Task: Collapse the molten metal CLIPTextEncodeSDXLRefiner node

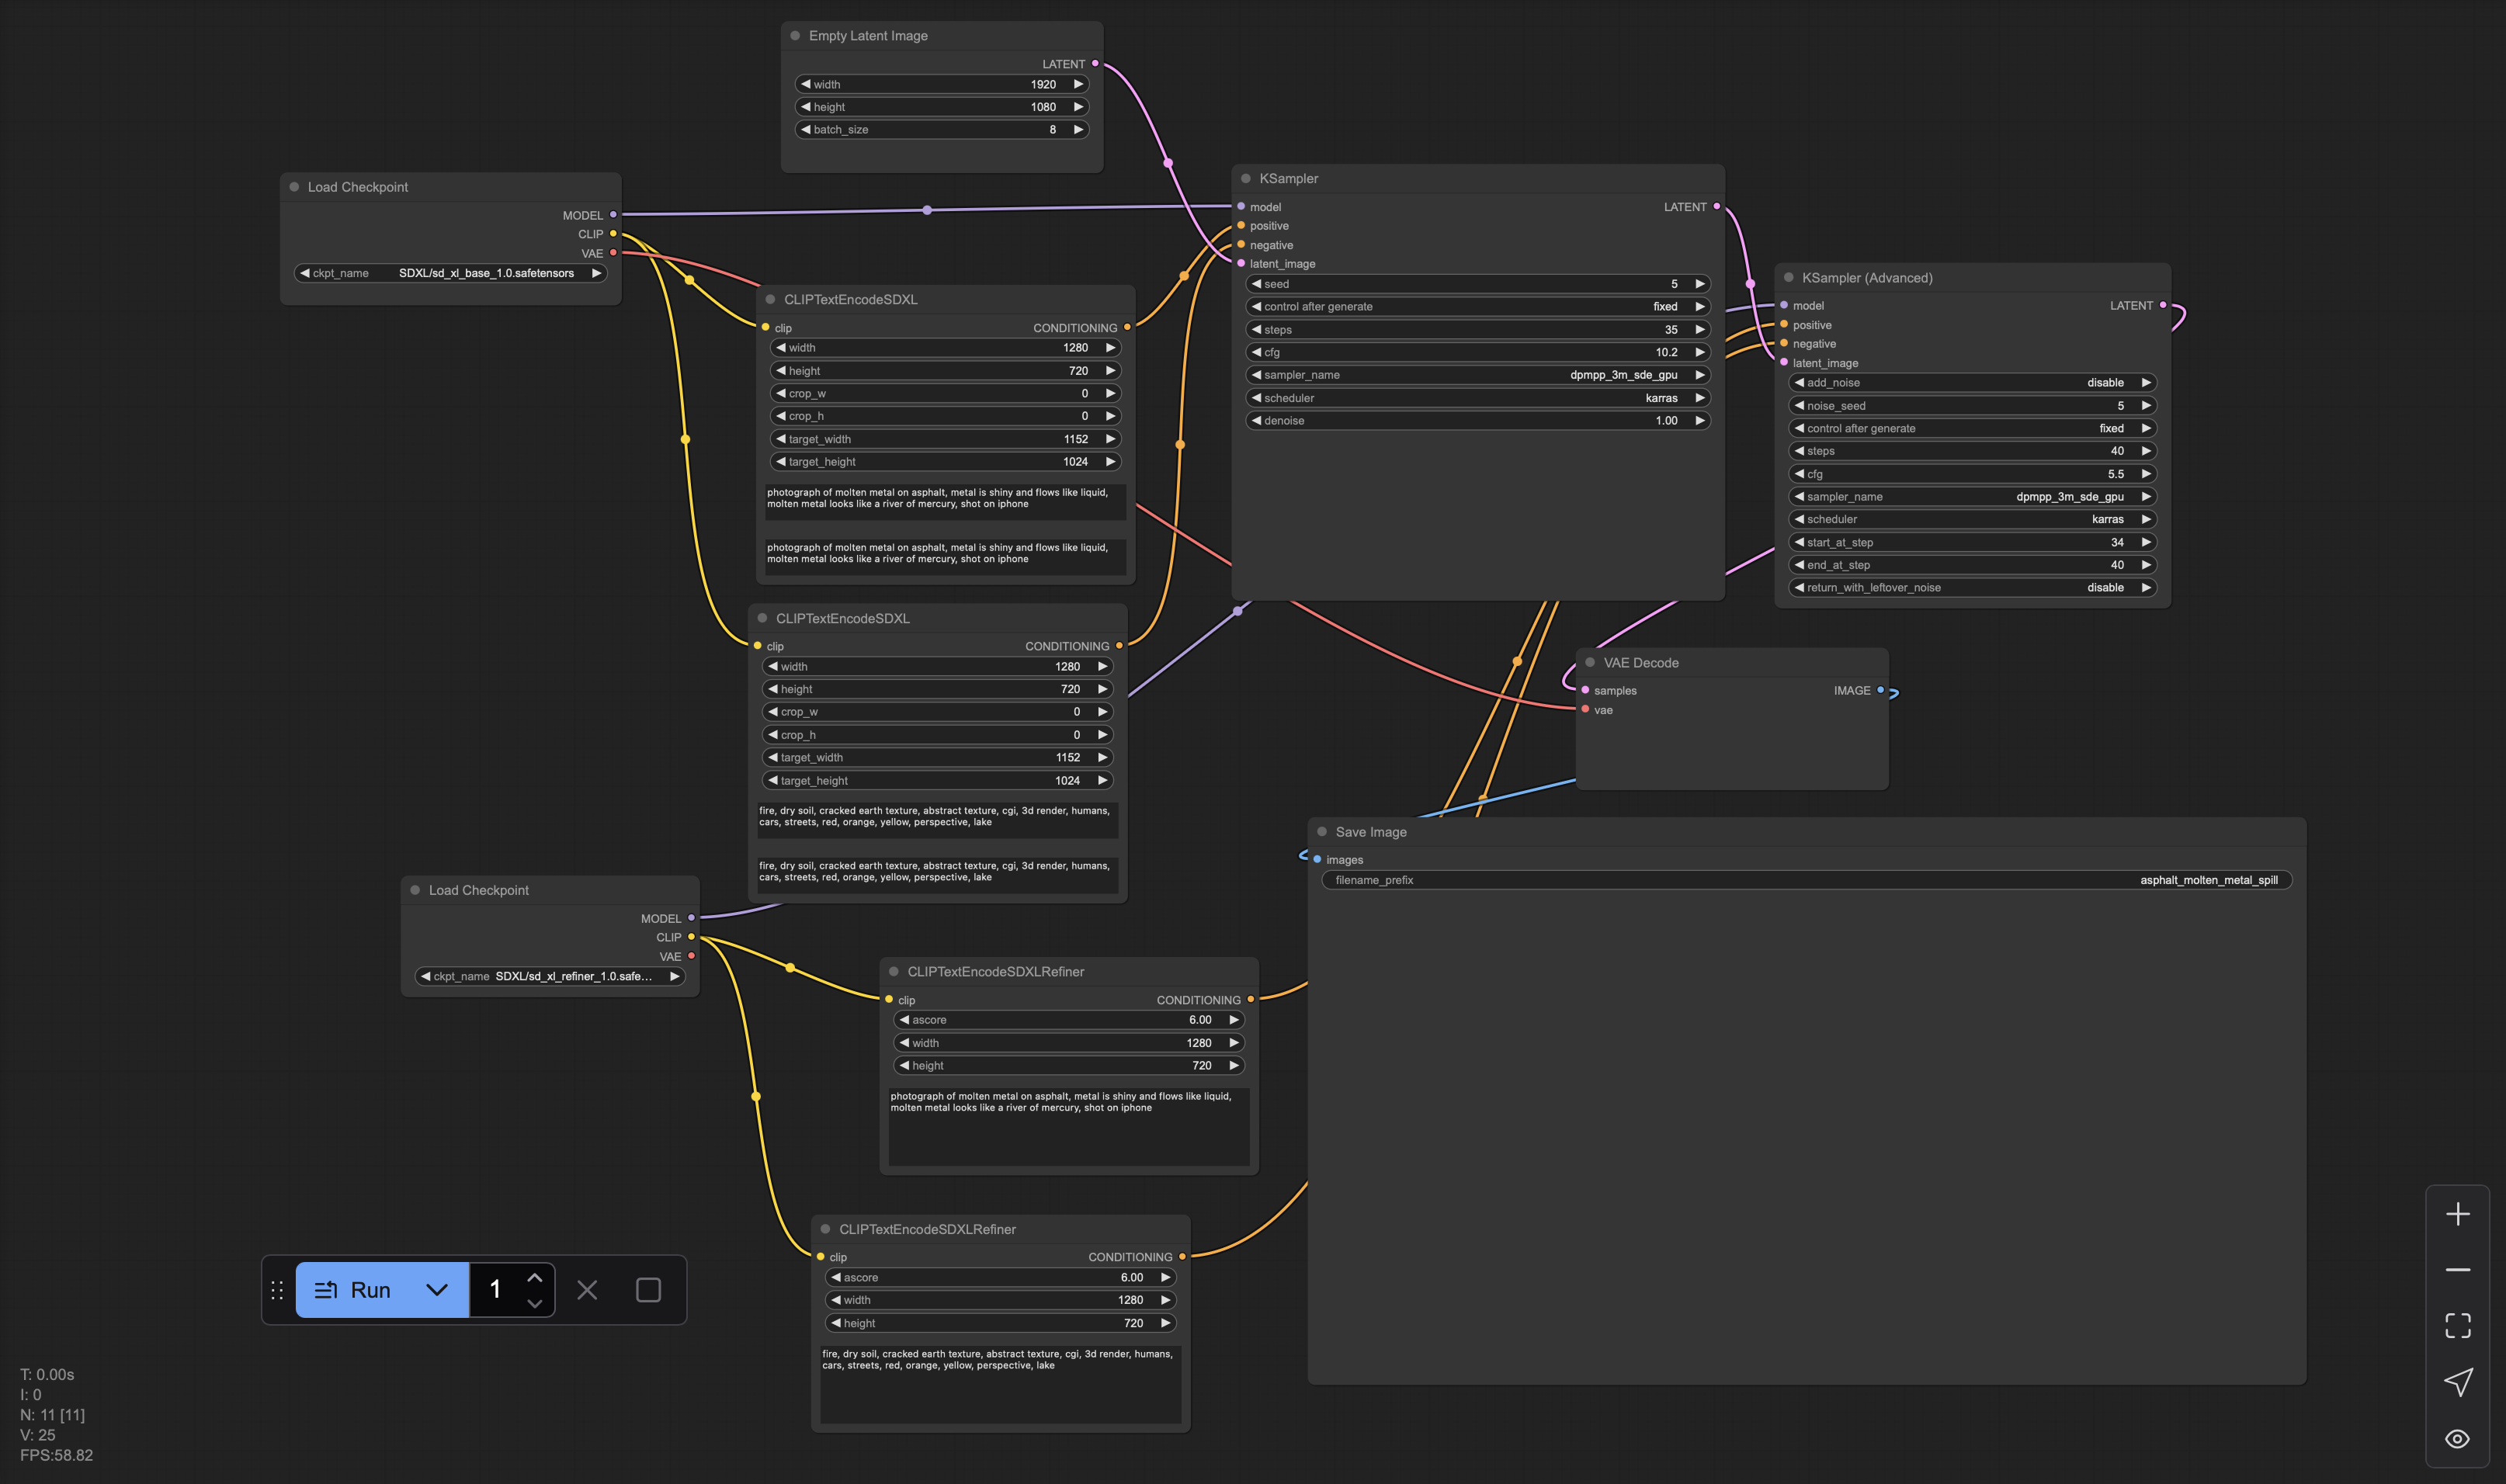Action: [894, 971]
